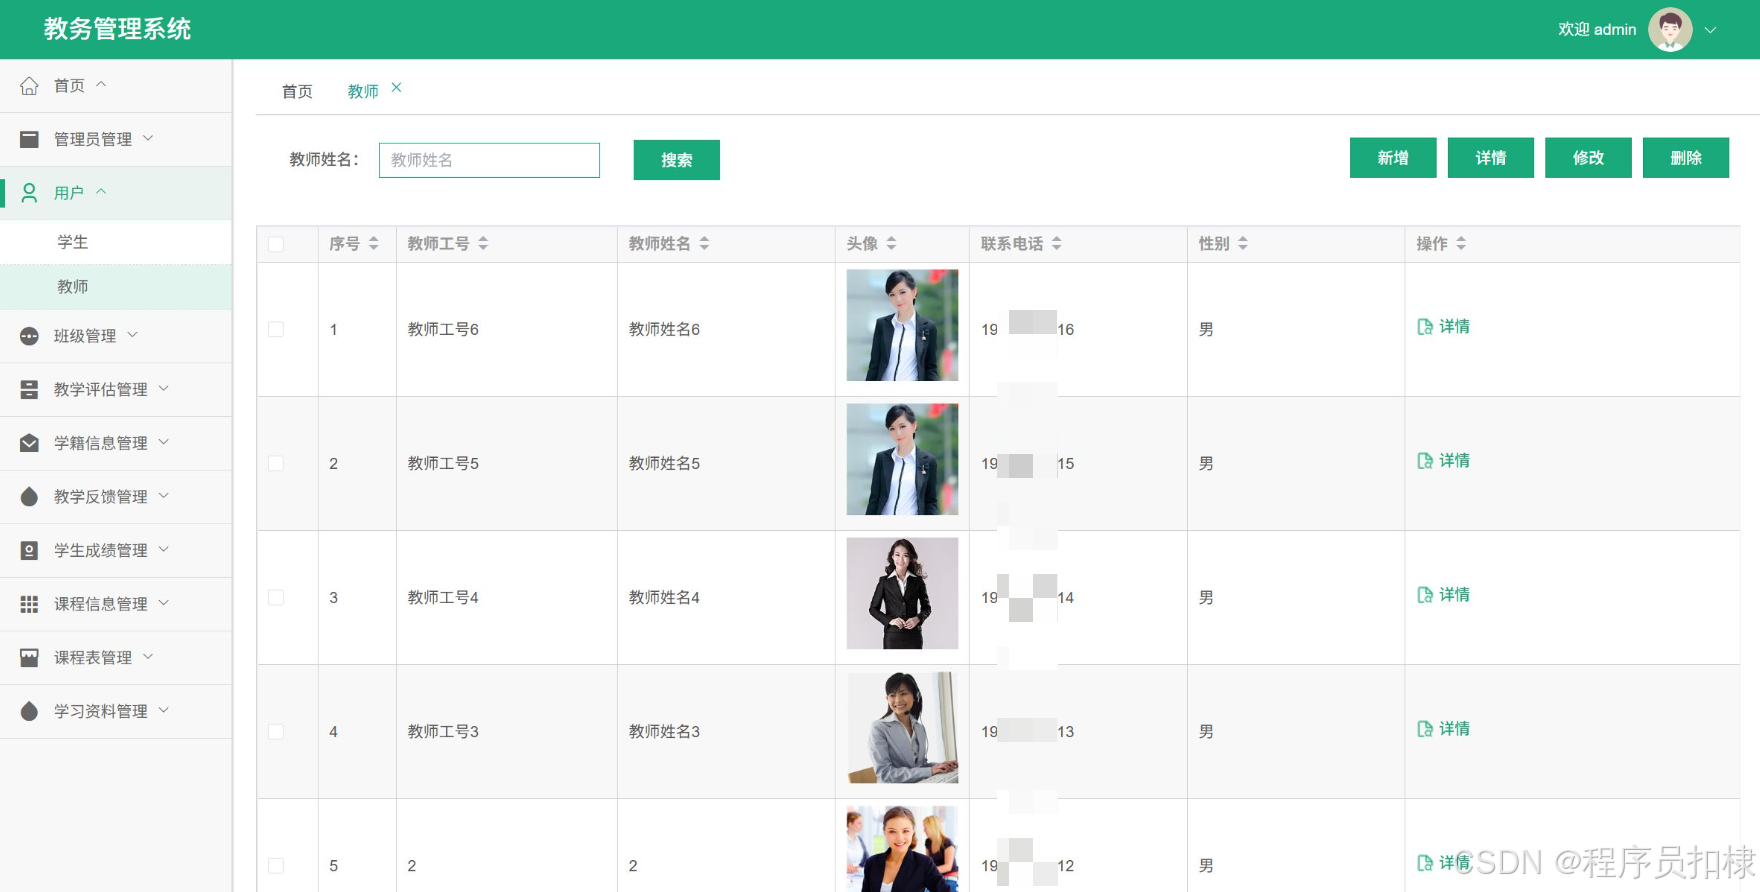The image size is (1760, 892).
Task: Select the 教师 tab
Action: (363, 91)
